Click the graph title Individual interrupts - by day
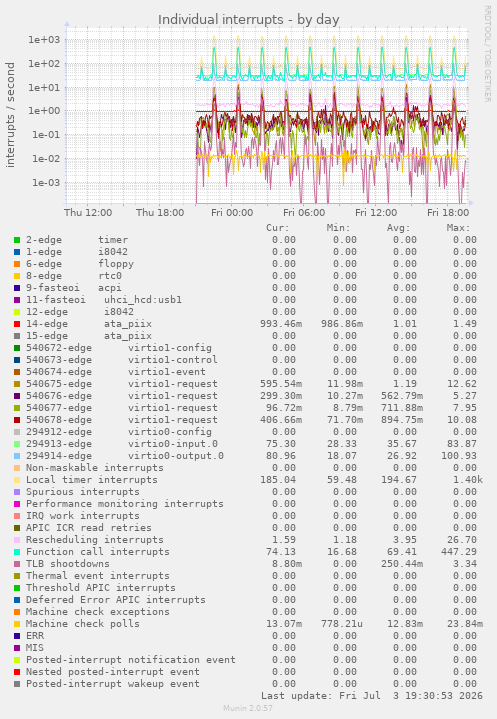 [248, 19]
